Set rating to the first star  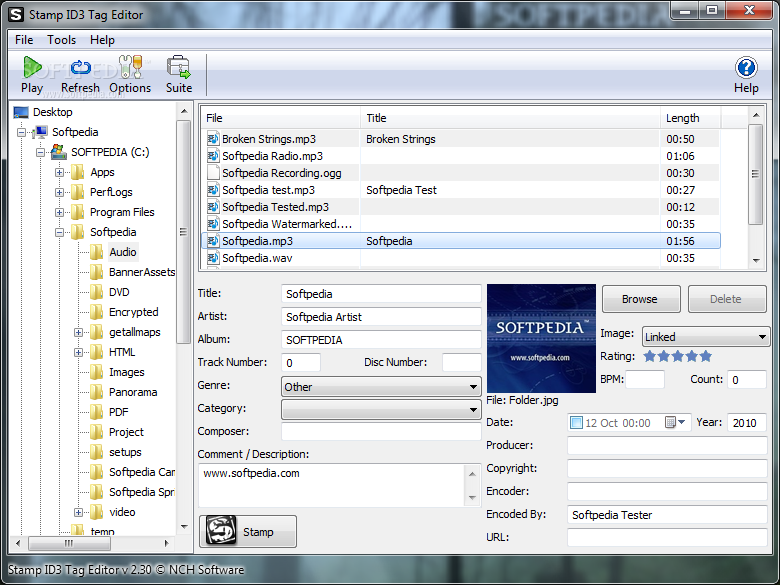point(649,356)
